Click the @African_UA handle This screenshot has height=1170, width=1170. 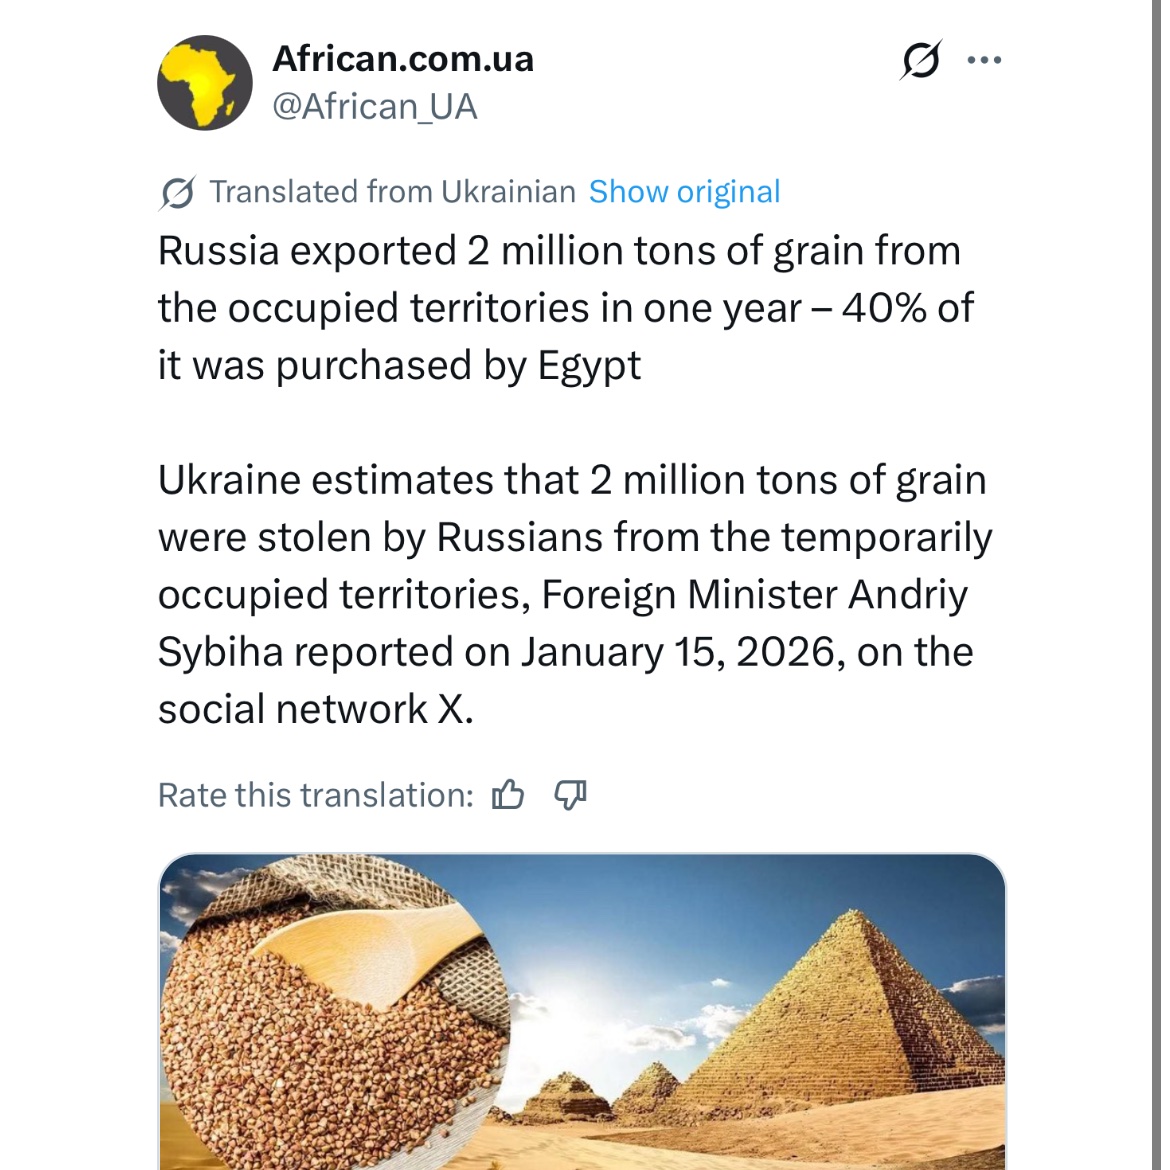point(375,107)
